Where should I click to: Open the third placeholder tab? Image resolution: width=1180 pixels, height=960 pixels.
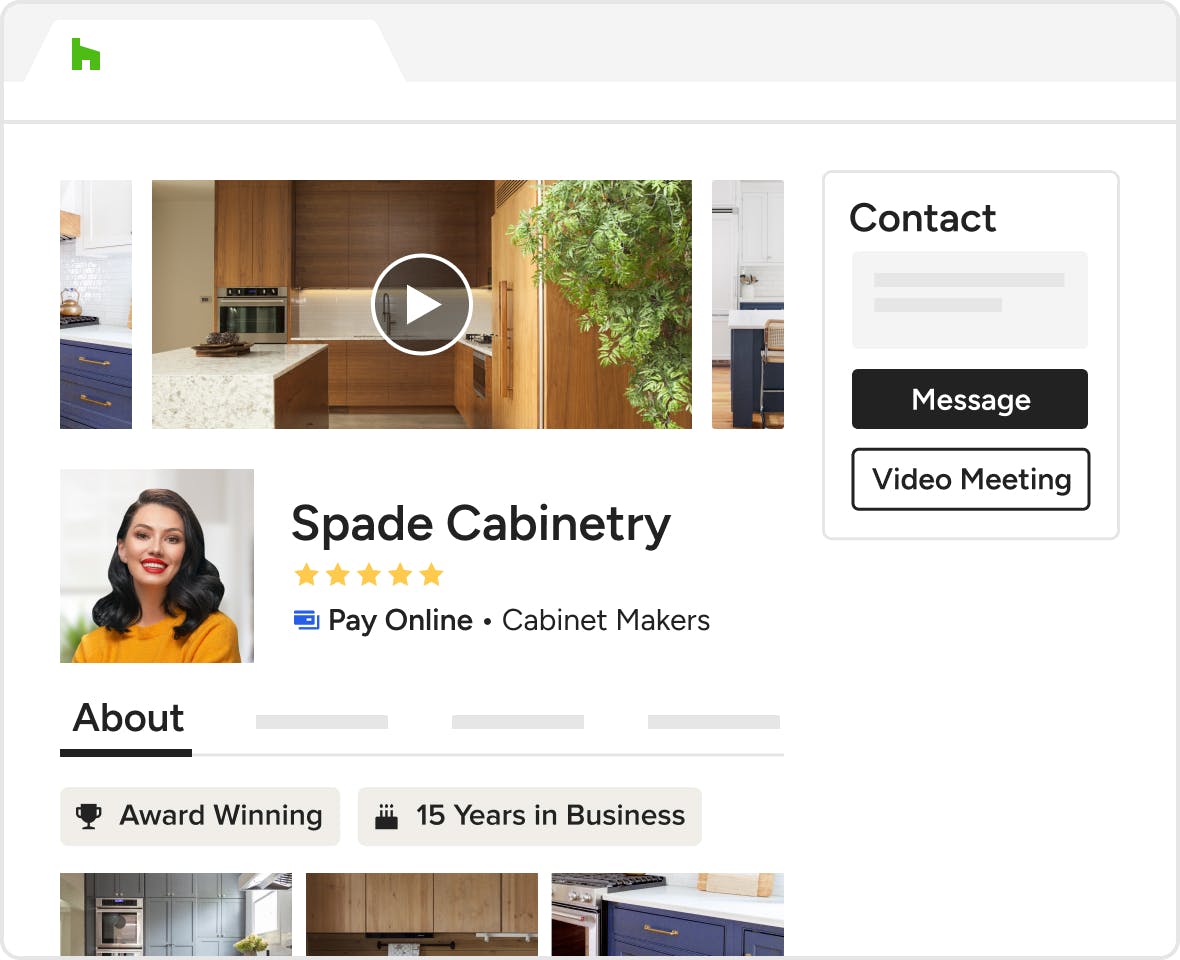coord(517,721)
